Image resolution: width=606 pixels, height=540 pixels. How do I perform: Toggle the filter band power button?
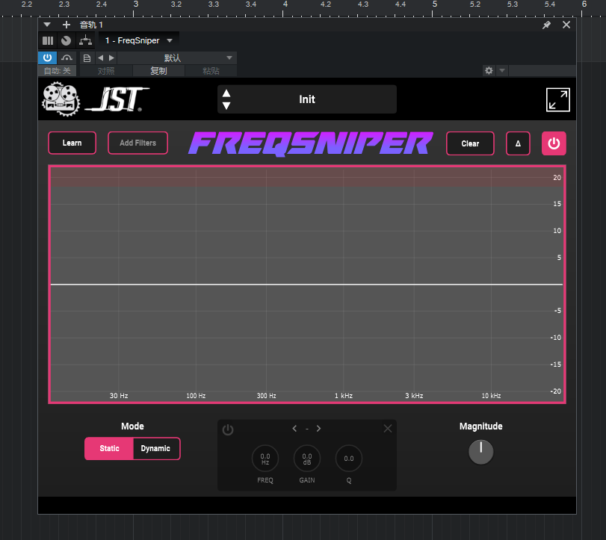(x=228, y=430)
